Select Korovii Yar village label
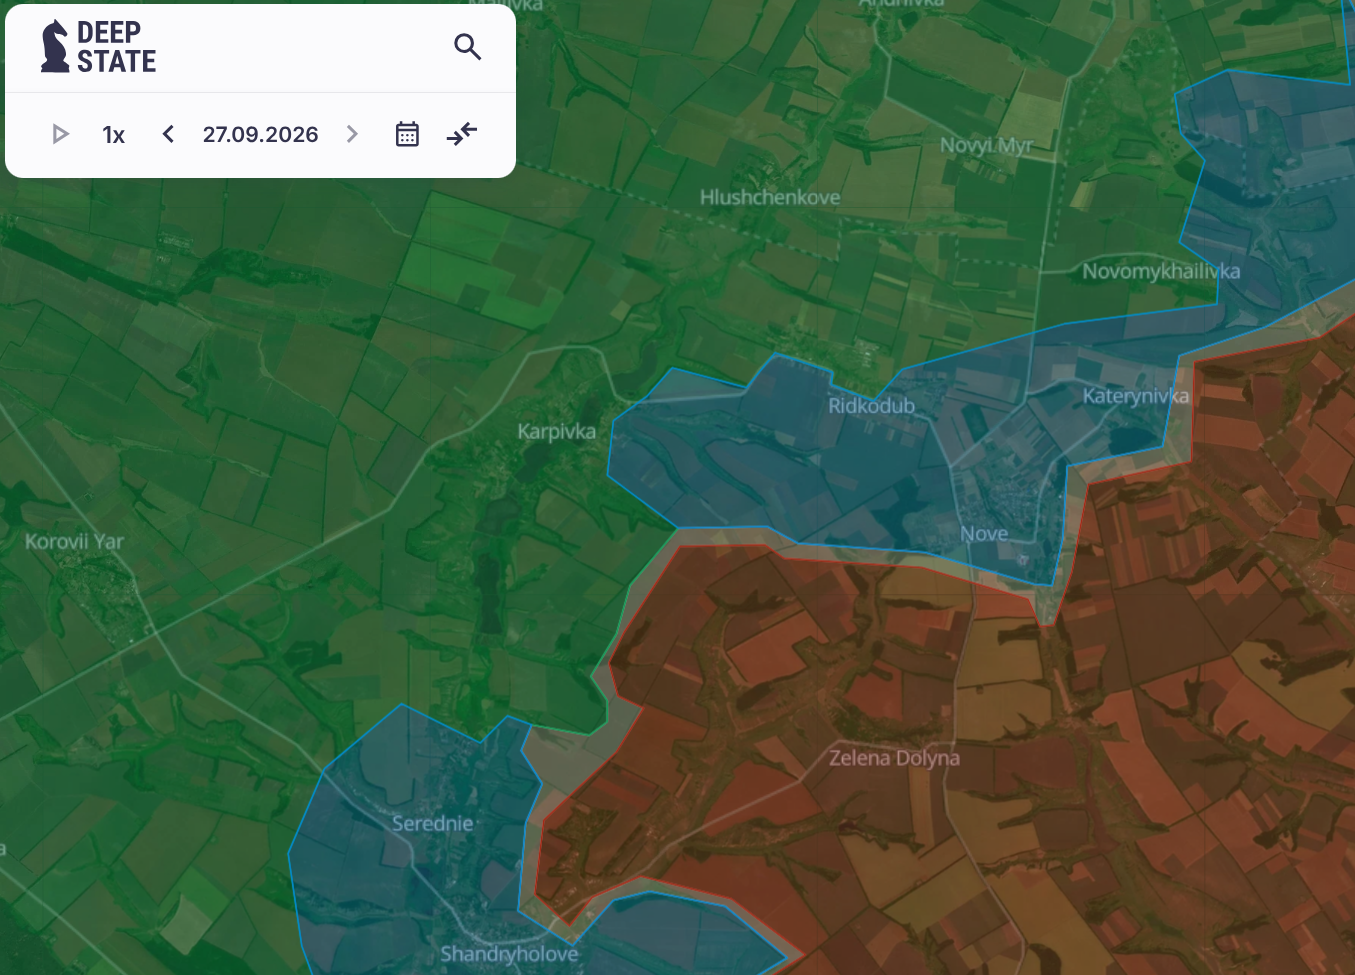 click(74, 542)
